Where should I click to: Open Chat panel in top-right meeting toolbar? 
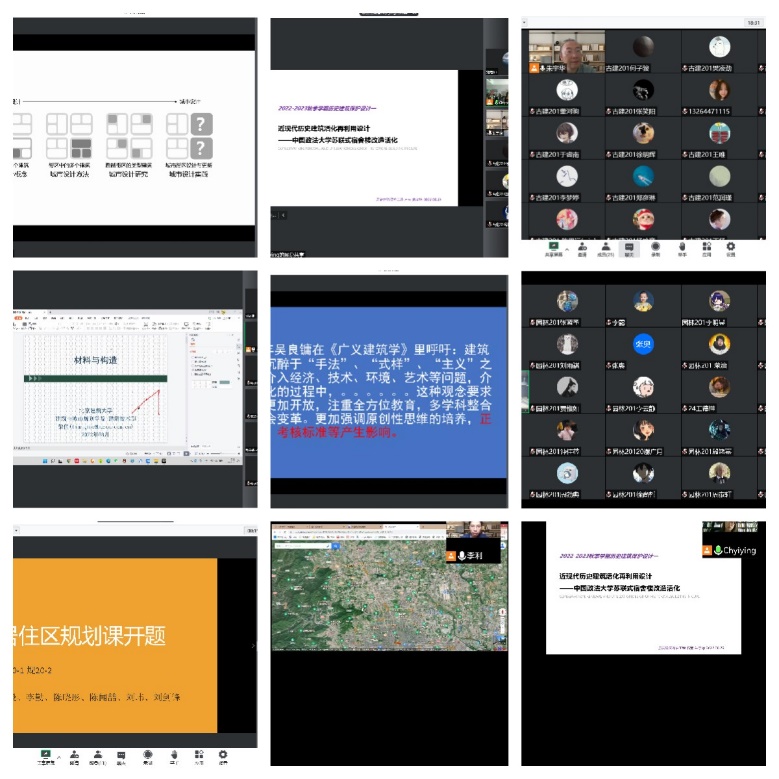click(x=630, y=245)
